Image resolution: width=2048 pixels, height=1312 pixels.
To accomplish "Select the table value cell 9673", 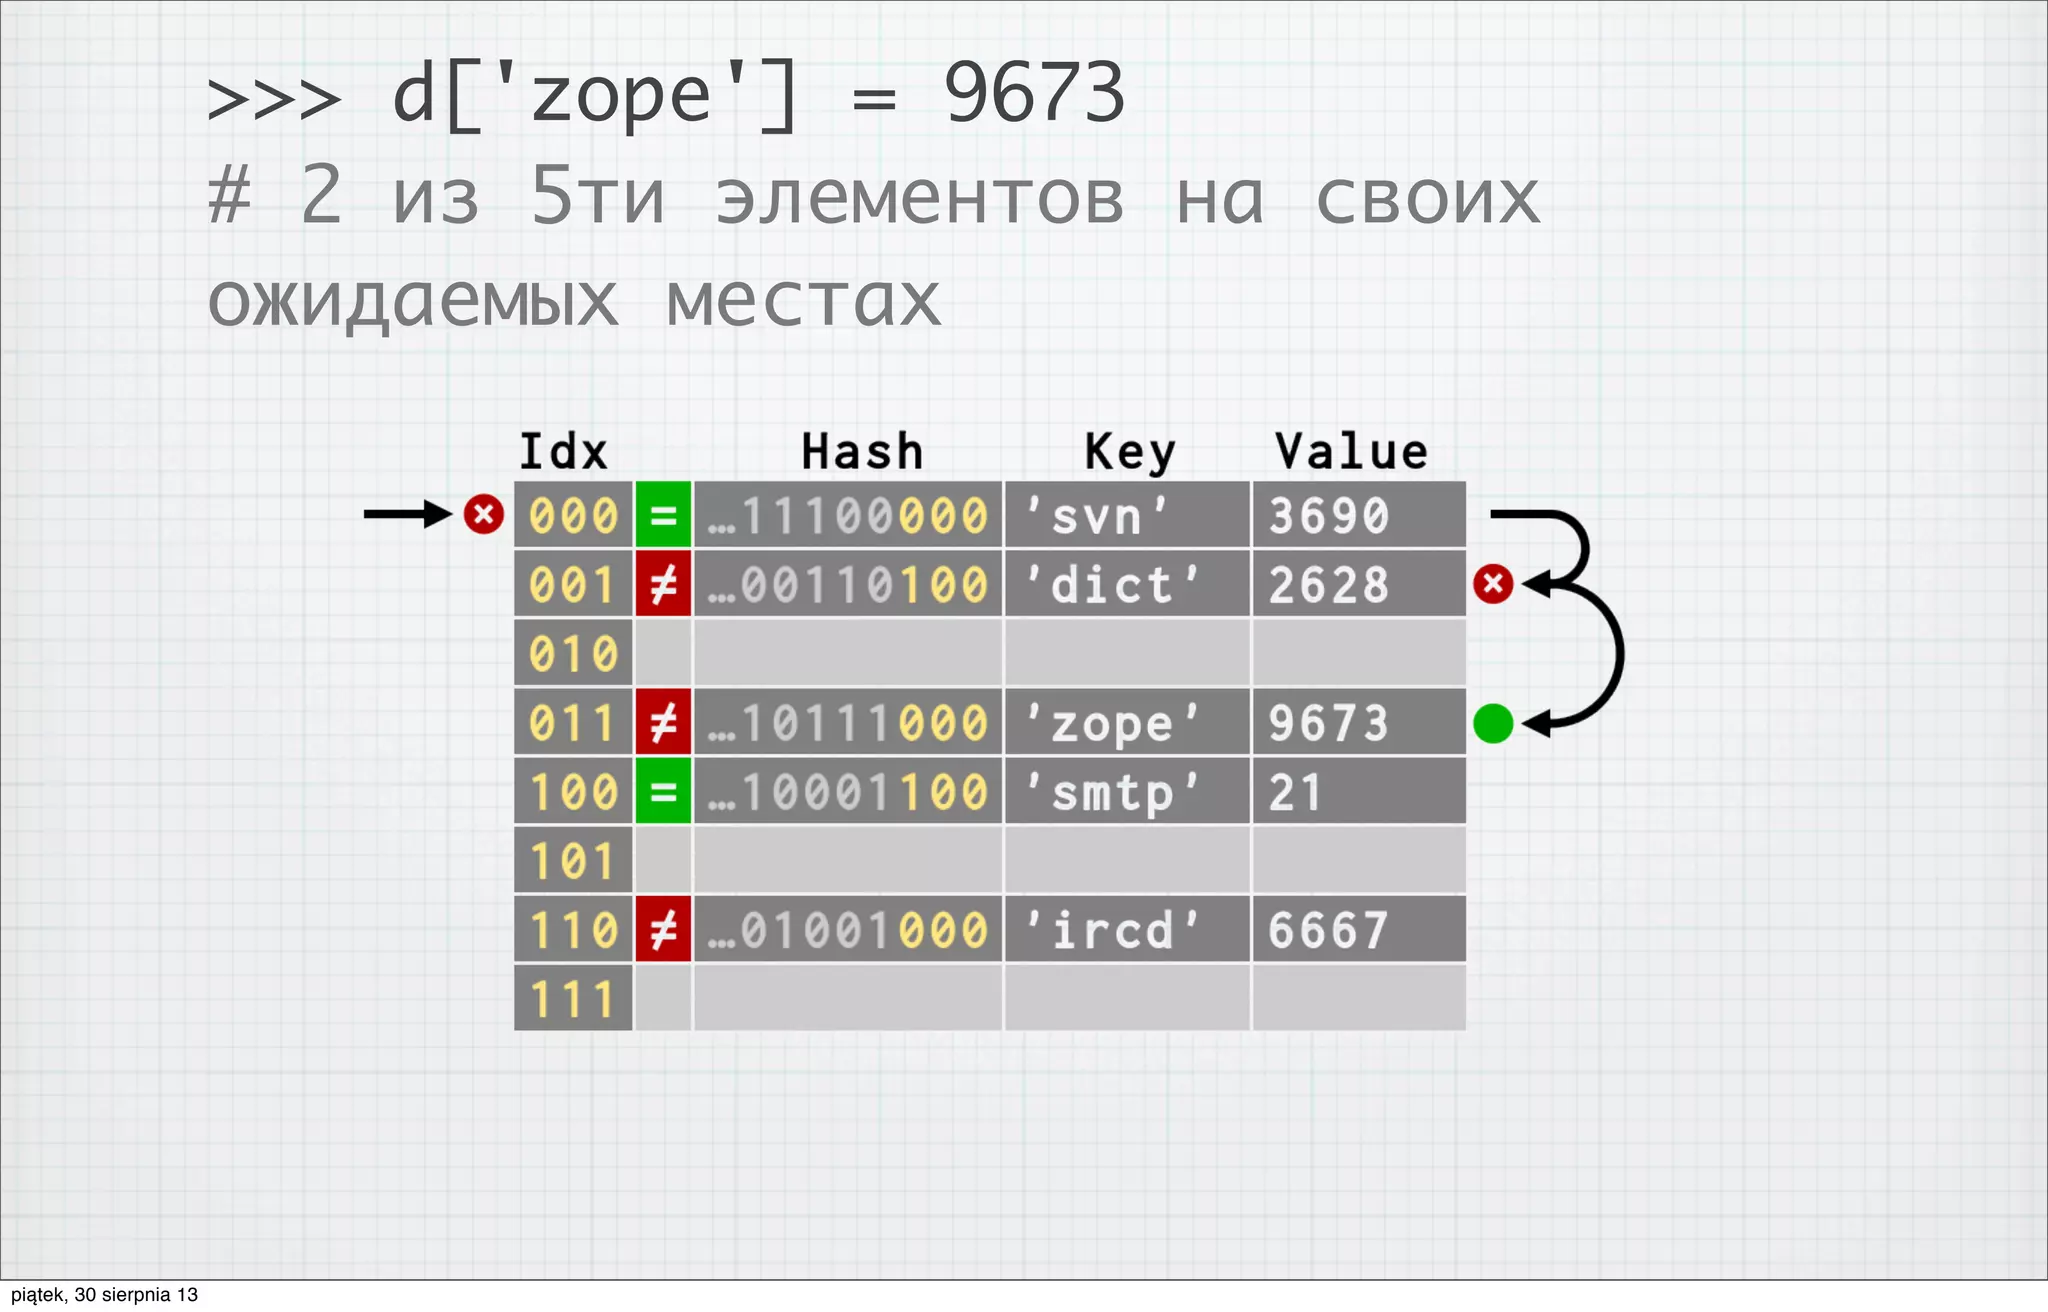I will pos(1359,721).
